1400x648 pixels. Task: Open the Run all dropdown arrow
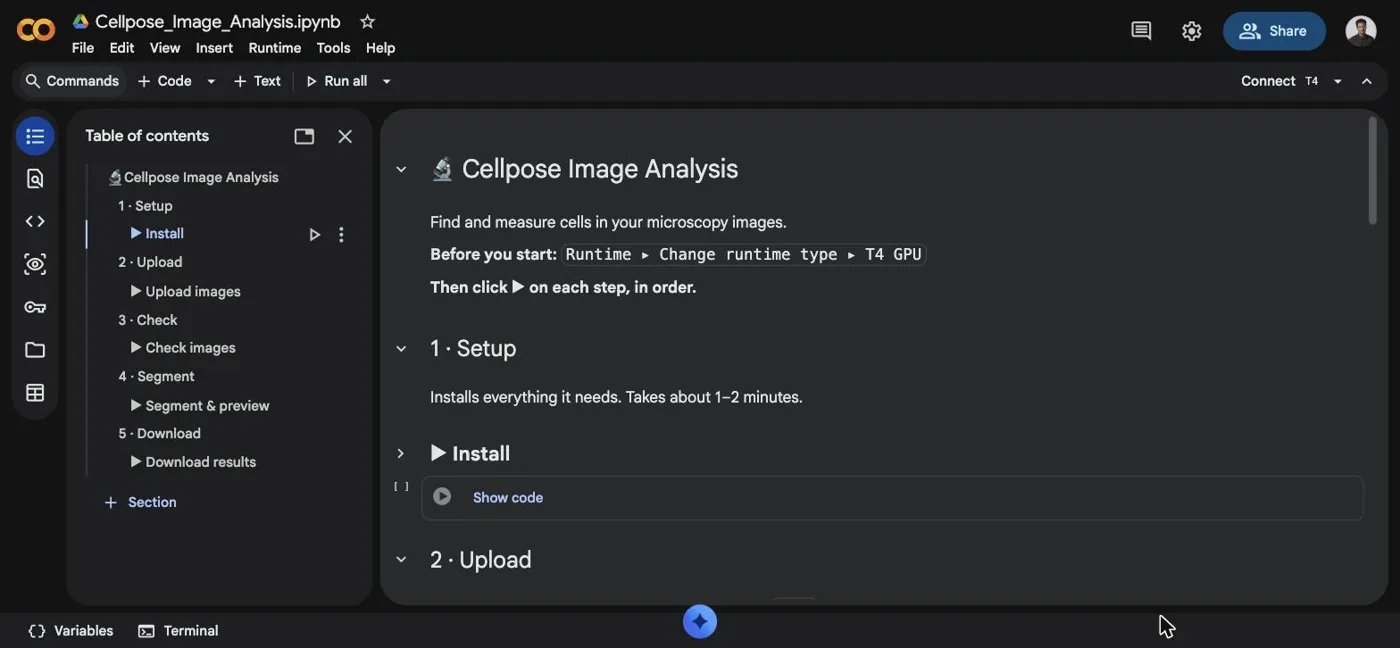point(386,81)
